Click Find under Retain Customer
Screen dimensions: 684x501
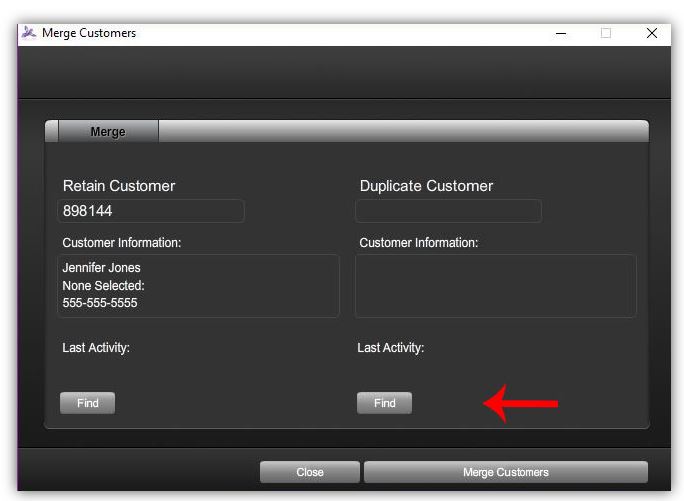pos(88,403)
